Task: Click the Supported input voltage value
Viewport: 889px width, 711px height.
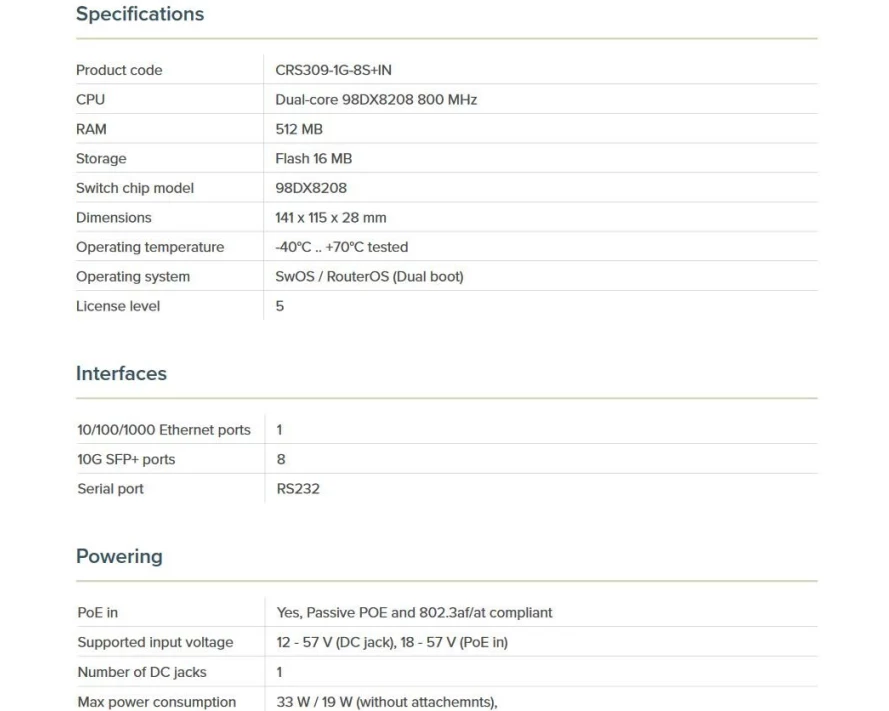Action: 392,642
